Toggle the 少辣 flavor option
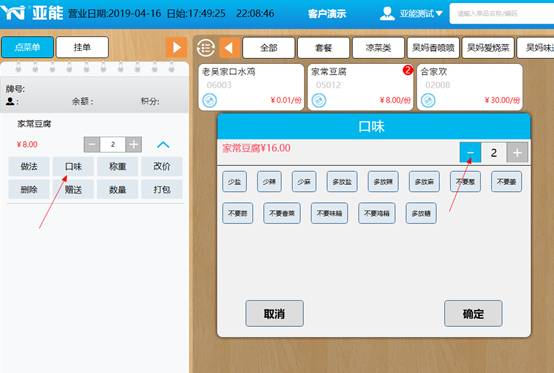 (x=269, y=182)
